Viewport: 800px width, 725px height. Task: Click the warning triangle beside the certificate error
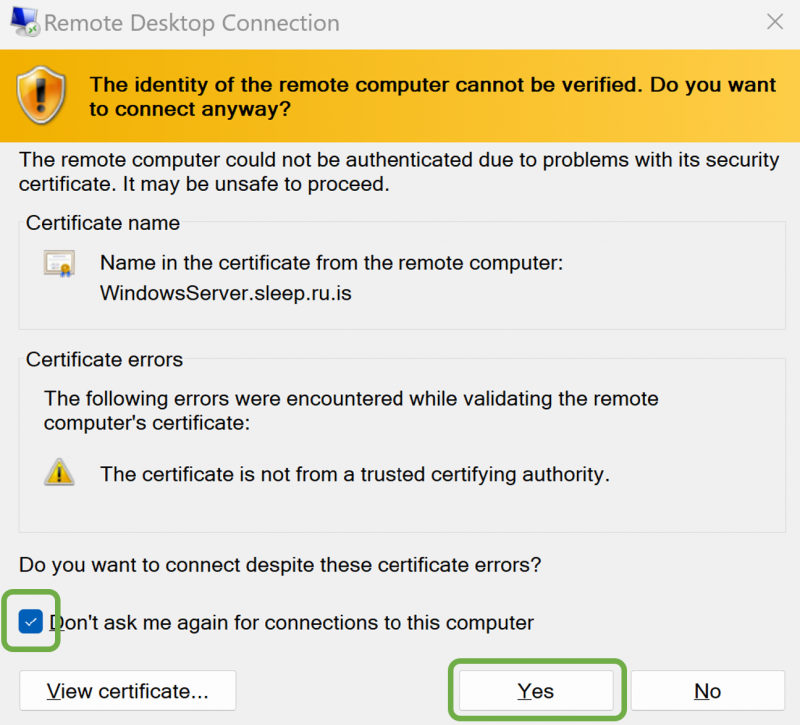coord(59,473)
